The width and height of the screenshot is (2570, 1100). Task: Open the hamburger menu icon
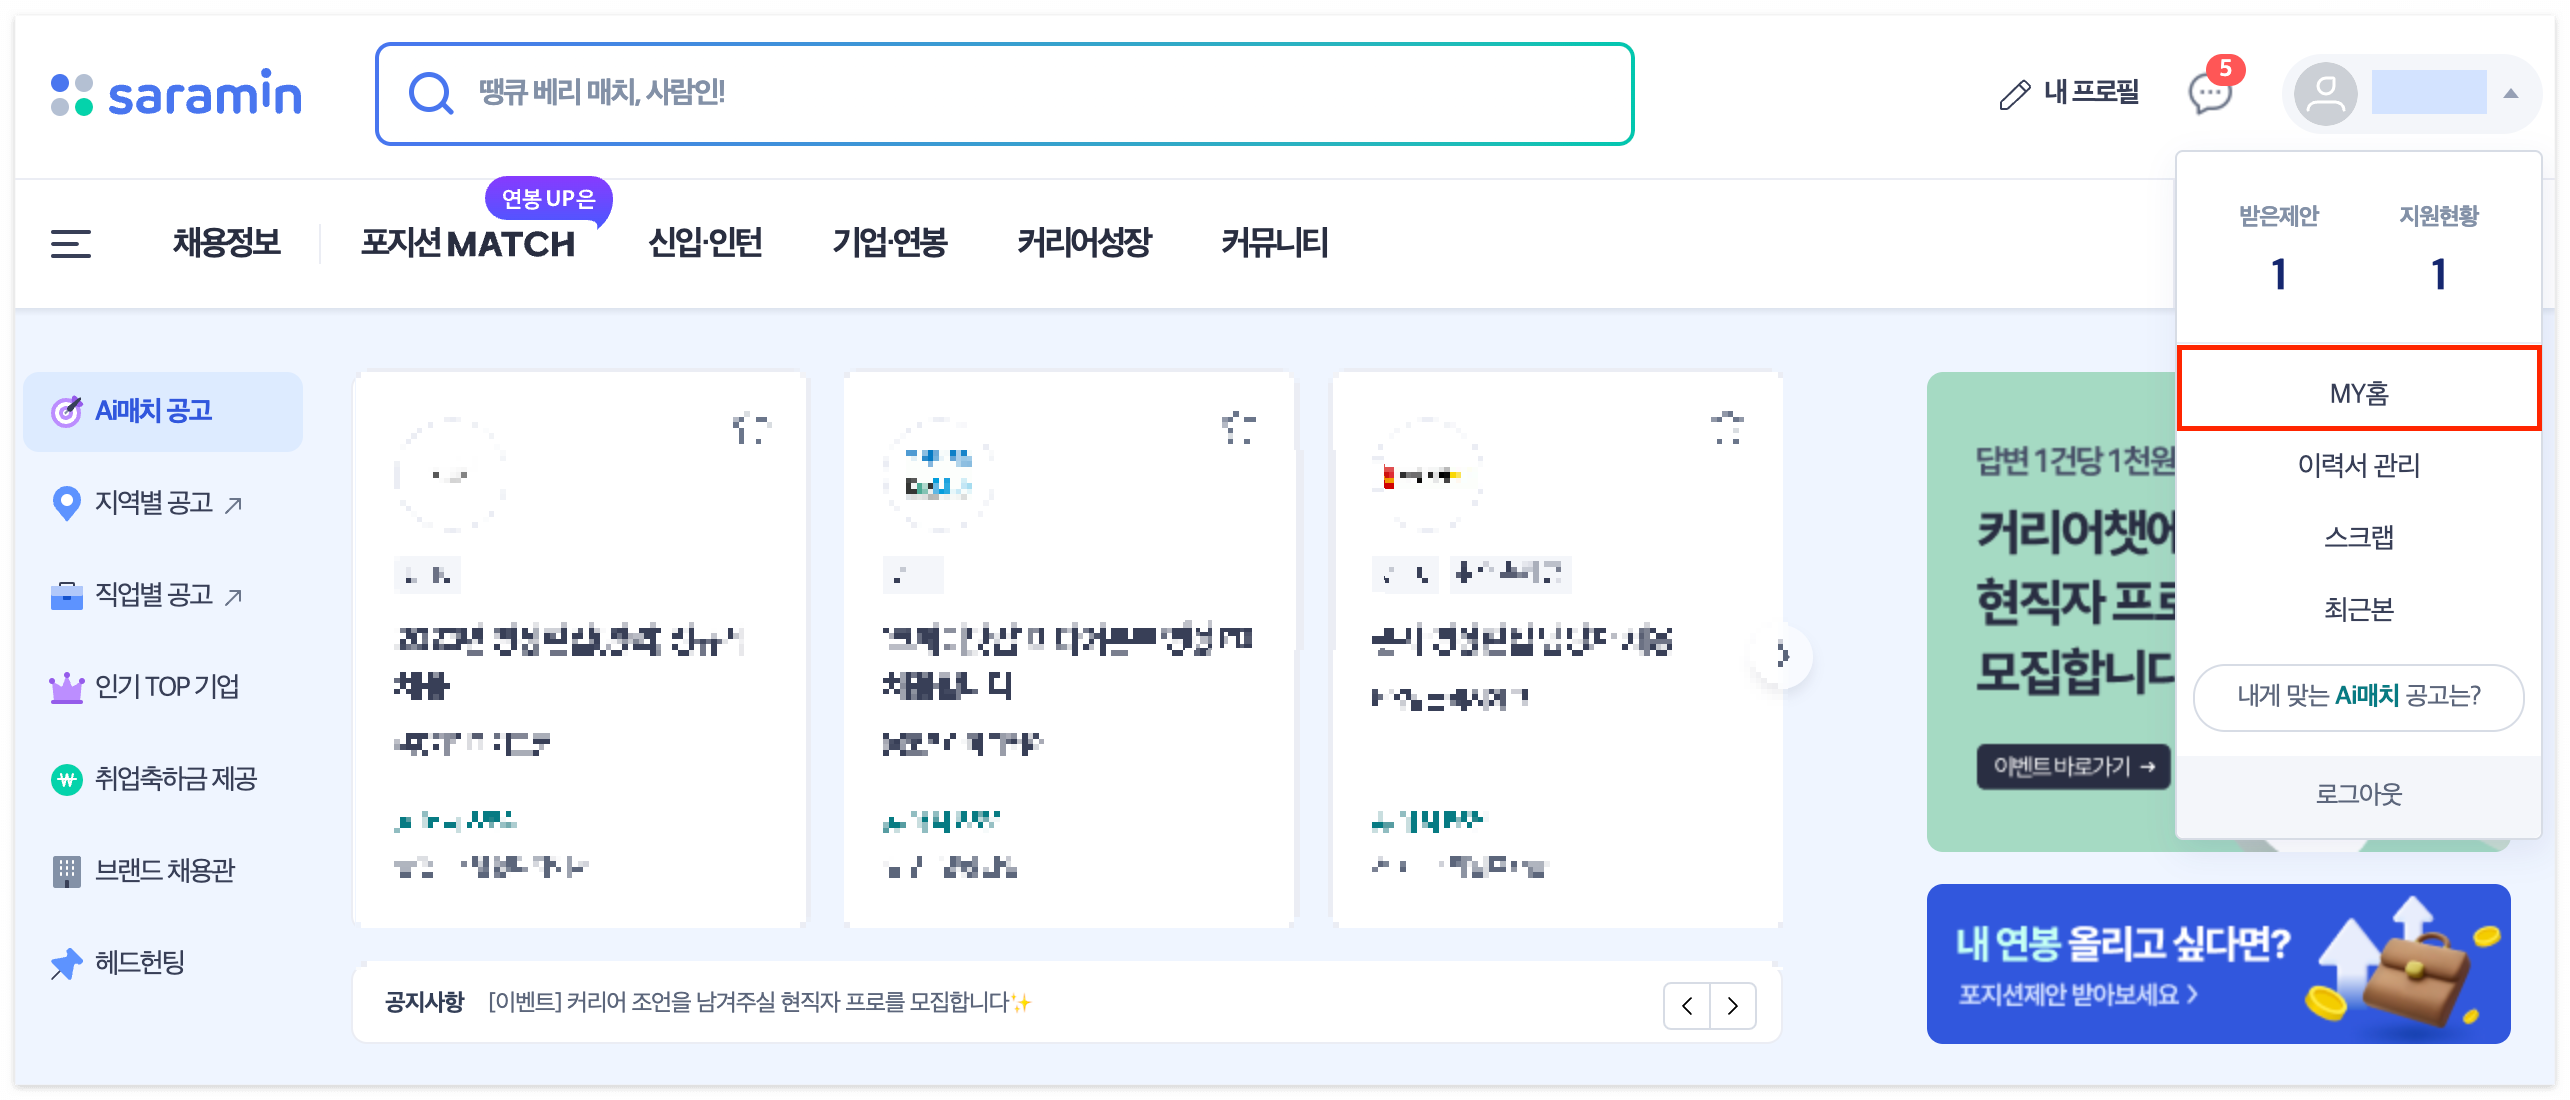click(x=71, y=243)
